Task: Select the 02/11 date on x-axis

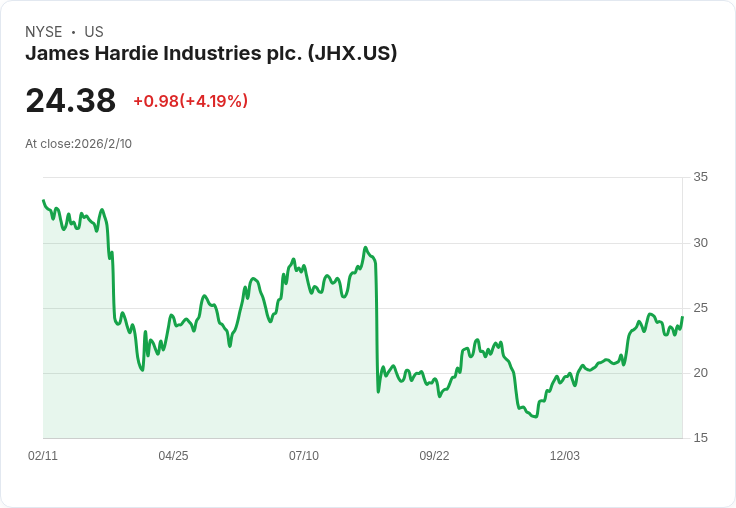Action: (43, 456)
